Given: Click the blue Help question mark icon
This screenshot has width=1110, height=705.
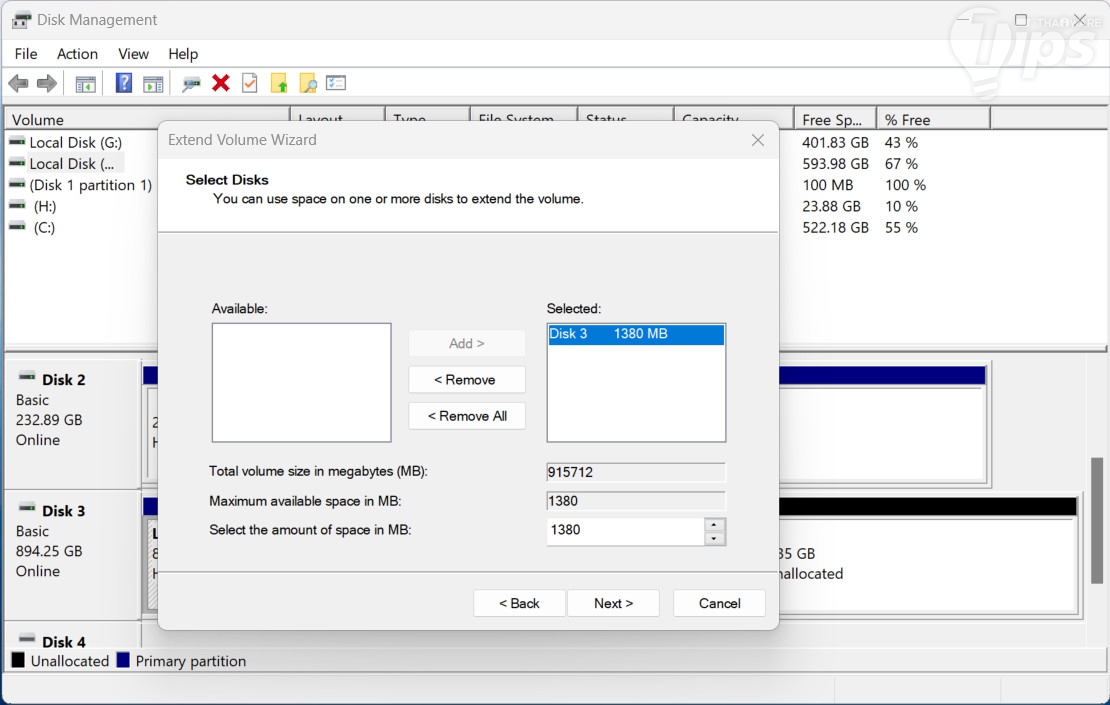Looking at the screenshot, I should [124, 84].
